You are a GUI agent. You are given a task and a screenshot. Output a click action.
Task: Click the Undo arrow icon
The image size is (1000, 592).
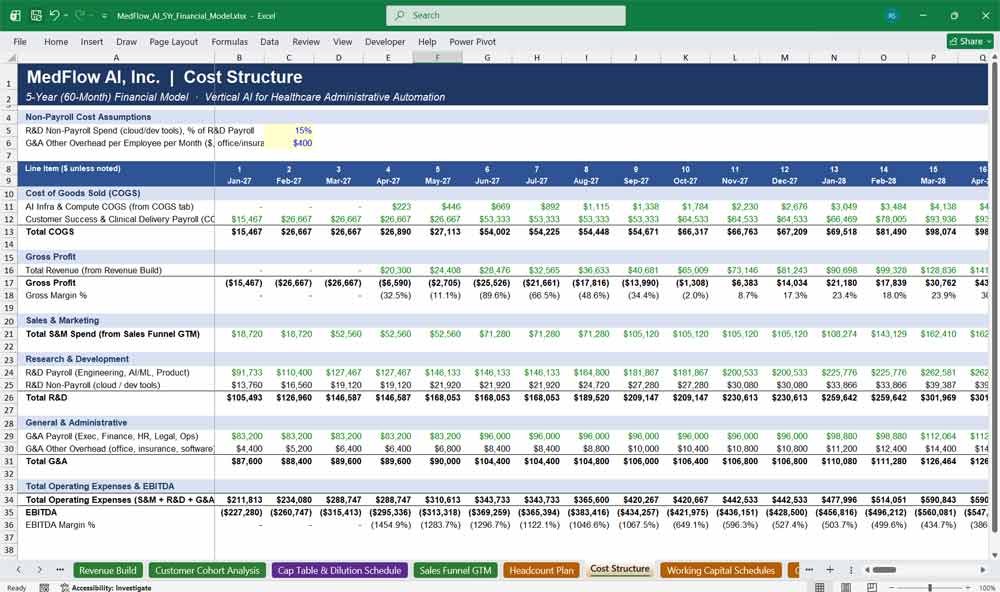point(54,15)
